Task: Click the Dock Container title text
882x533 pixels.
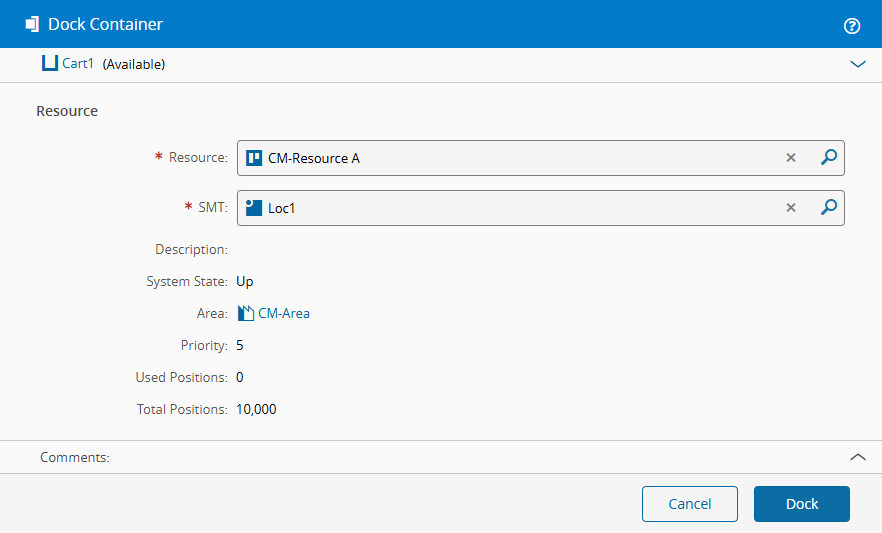Action: pyautogui.click(x=105, y=24)
